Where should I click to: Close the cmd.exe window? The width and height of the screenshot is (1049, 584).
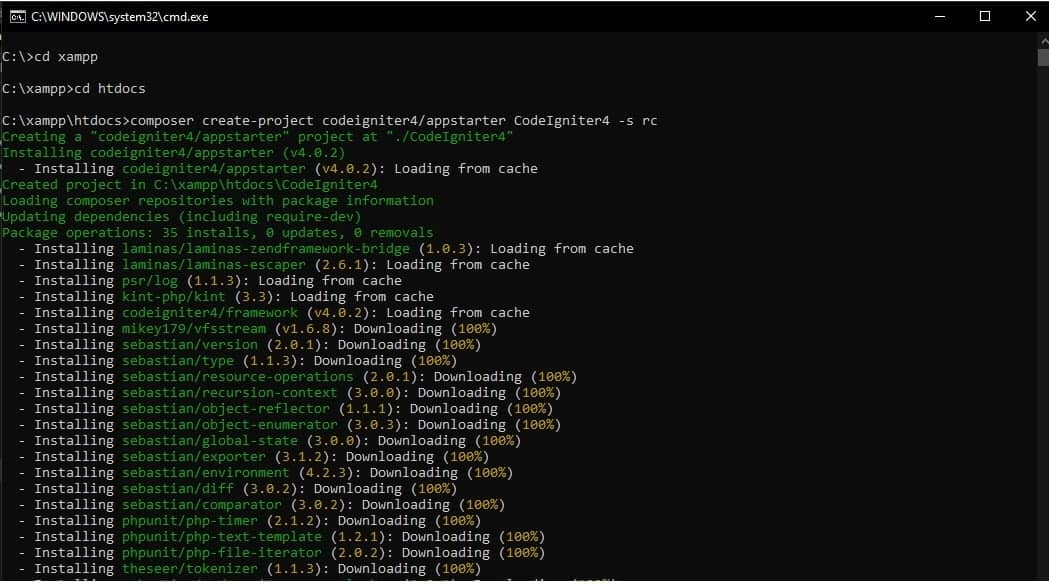pos(1030,17)
